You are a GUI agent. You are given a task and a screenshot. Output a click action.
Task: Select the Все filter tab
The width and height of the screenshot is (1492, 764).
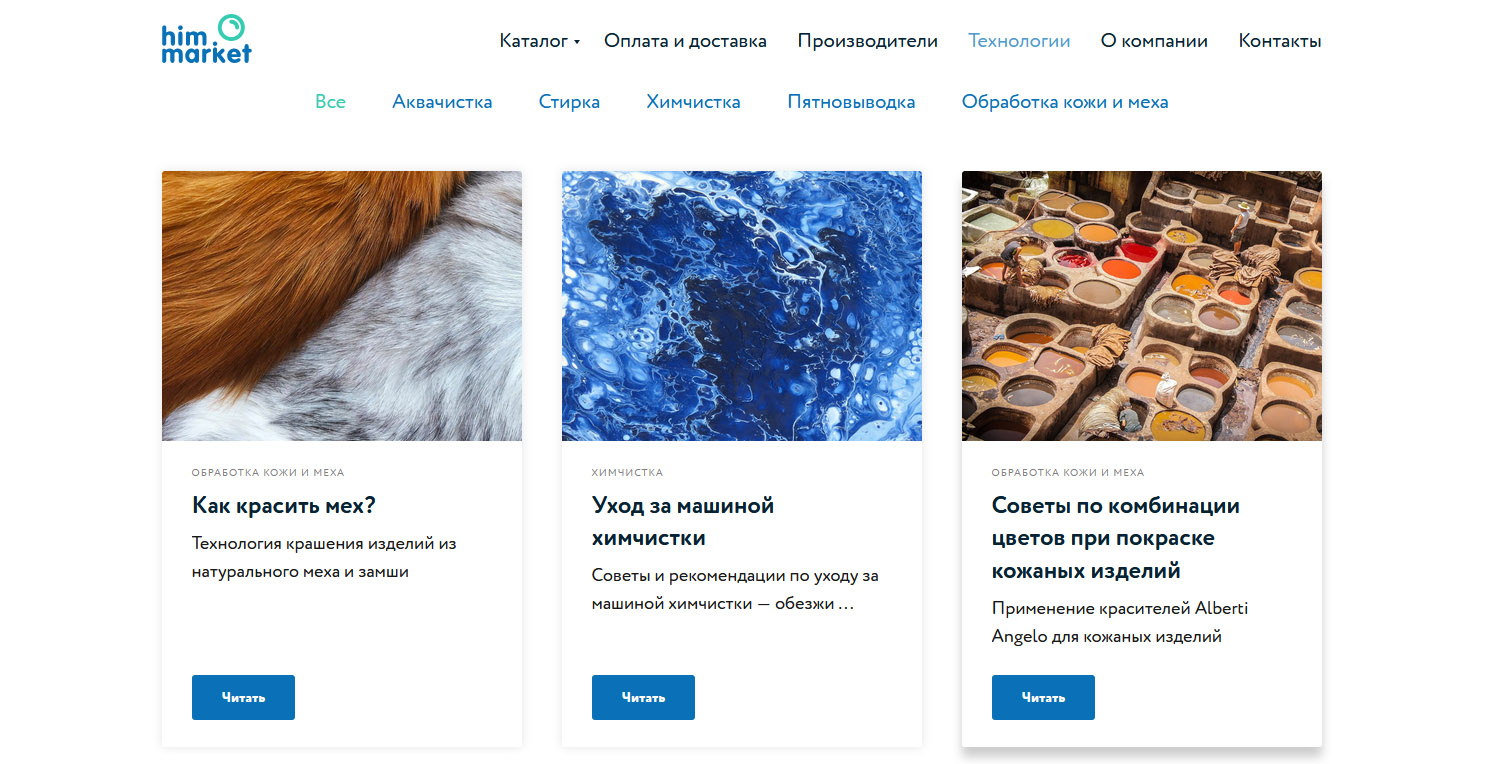pyautogui.click(x=330, y=101)
